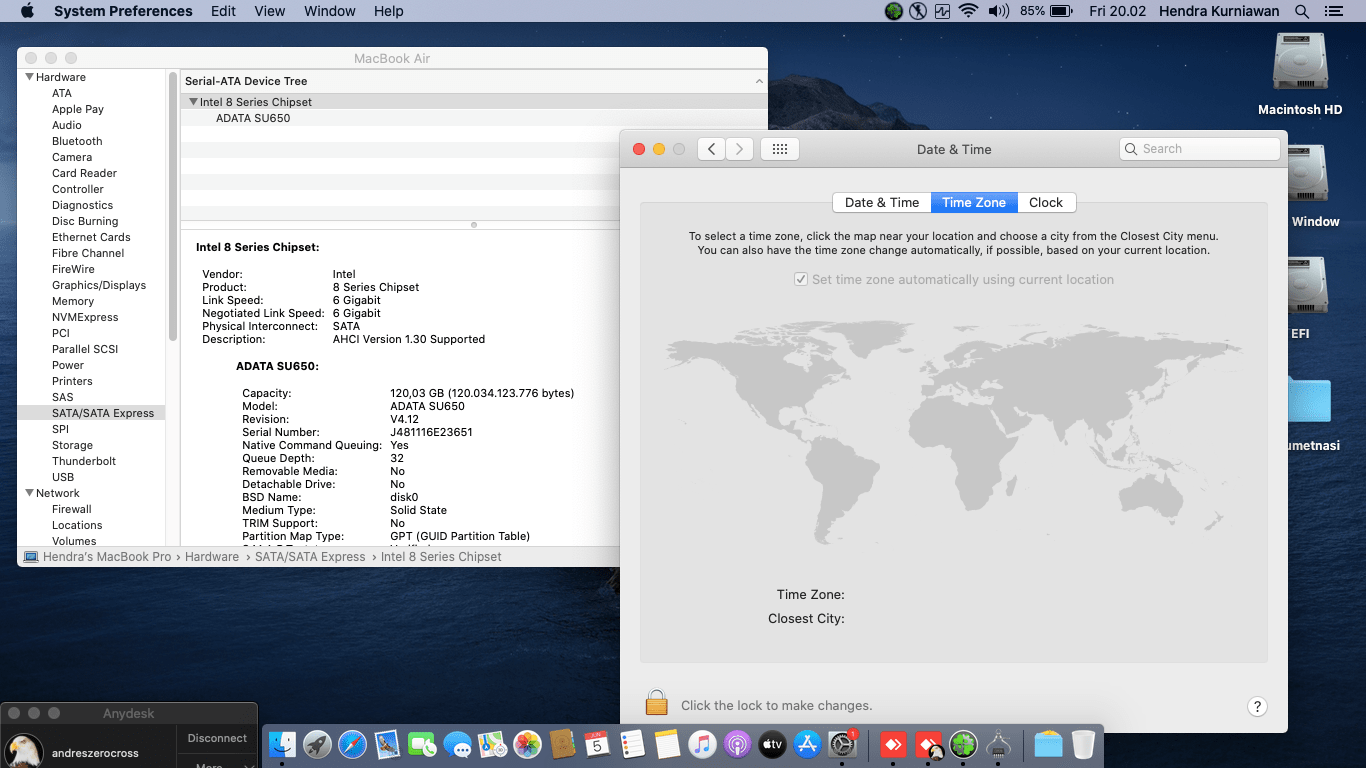Viewport: 1366px width, 768px height.
Task: Open Messages from the Dock
Action: 458,744
